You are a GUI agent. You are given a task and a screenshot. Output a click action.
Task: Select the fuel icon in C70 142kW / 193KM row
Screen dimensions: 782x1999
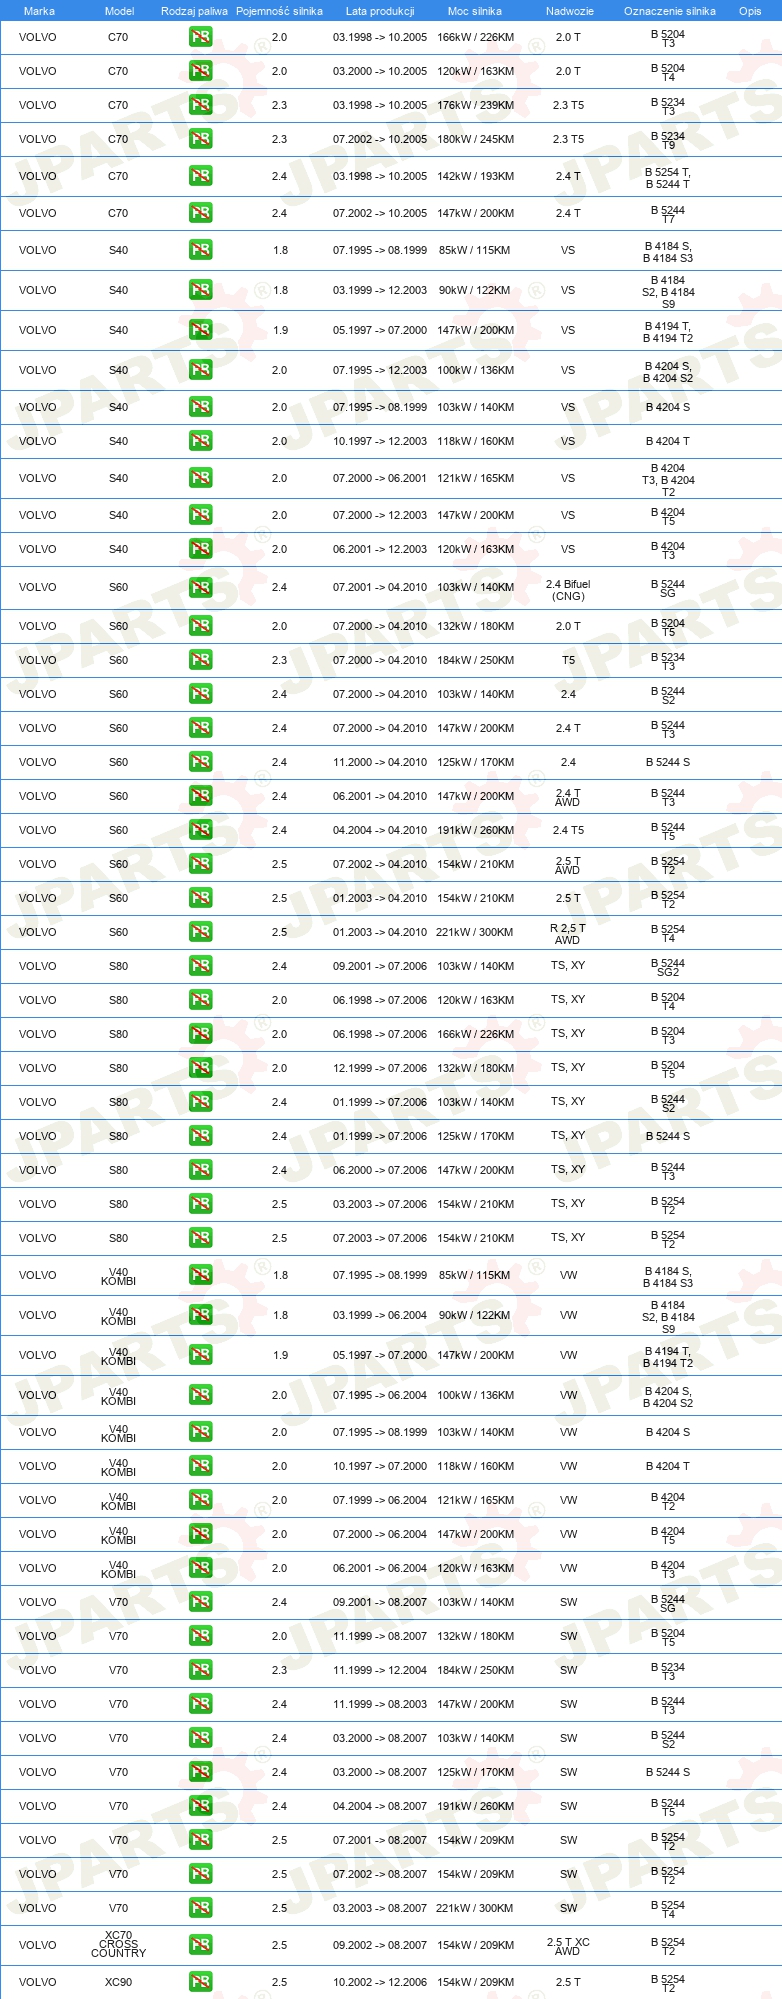tap(200, 176)
